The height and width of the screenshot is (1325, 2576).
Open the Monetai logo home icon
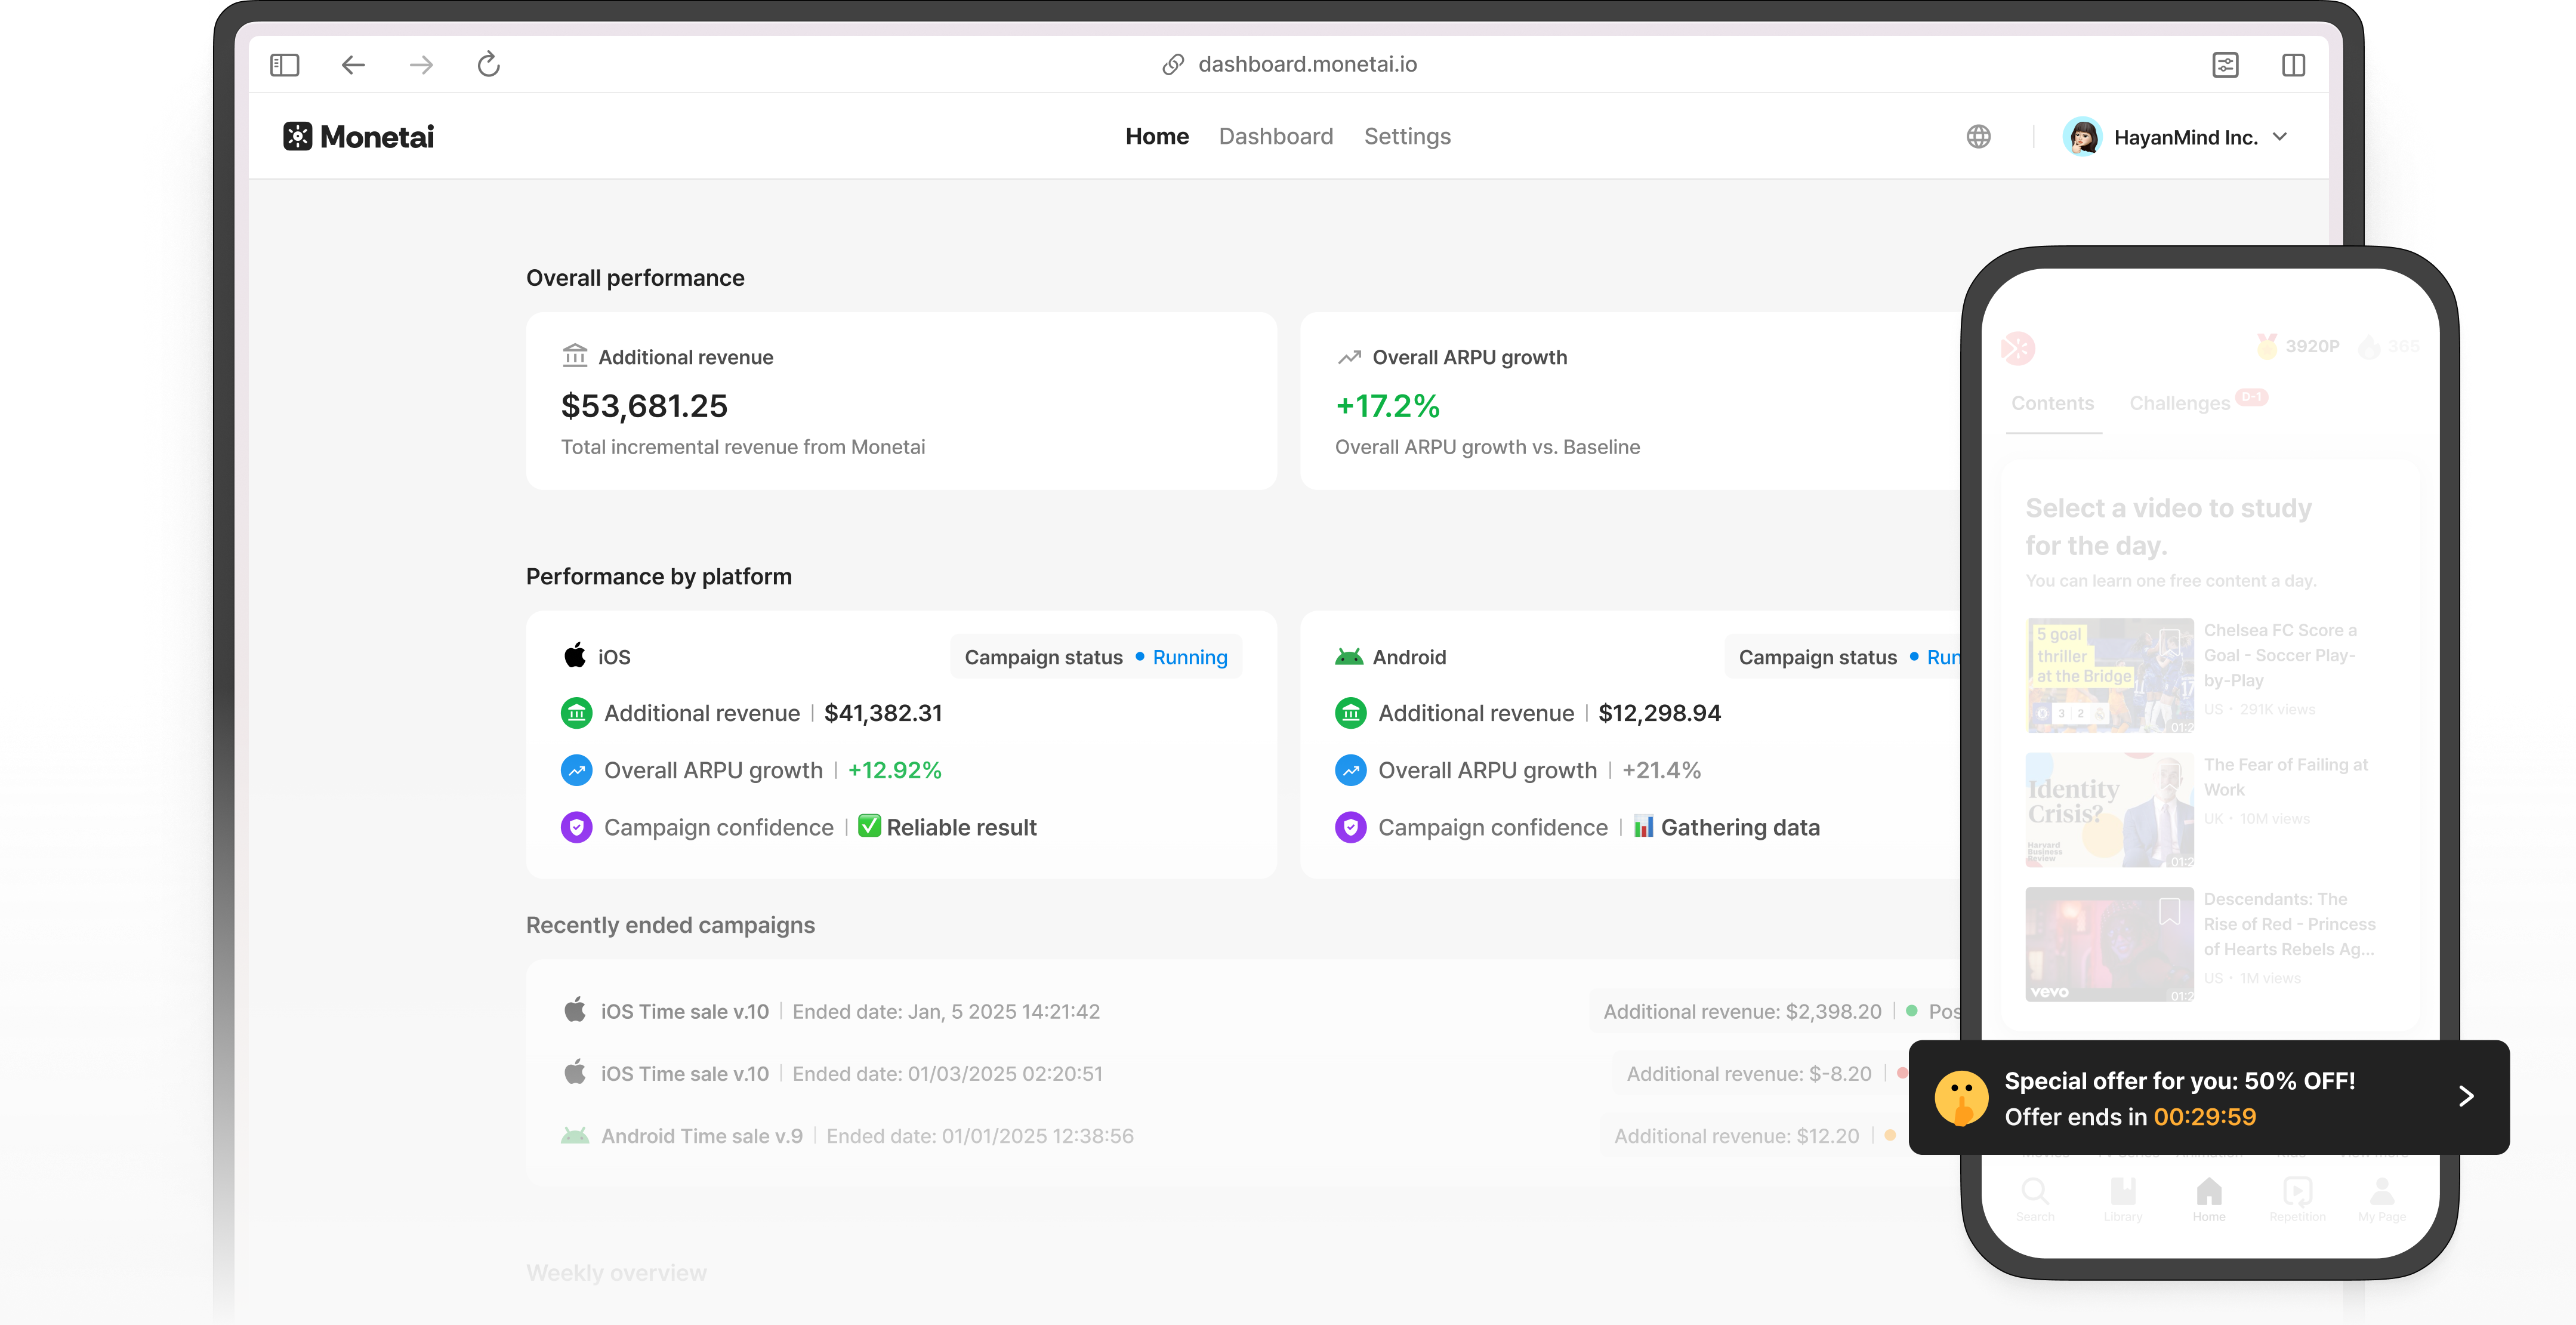tap(299, 136)
